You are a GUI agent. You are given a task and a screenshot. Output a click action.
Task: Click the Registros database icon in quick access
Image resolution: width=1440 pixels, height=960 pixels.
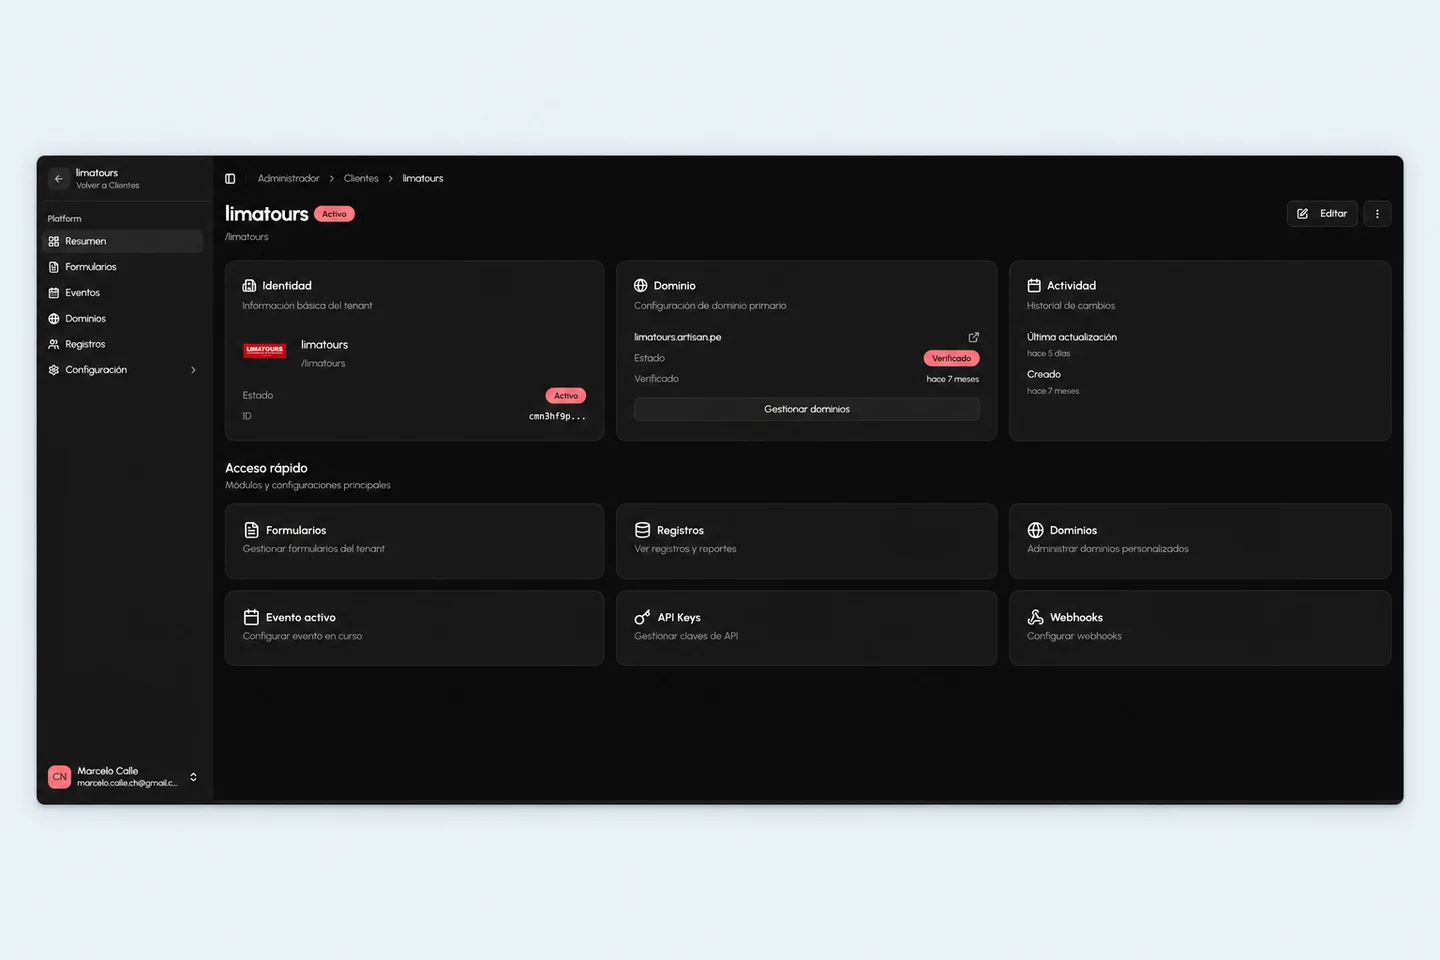(x=643, y=530)
